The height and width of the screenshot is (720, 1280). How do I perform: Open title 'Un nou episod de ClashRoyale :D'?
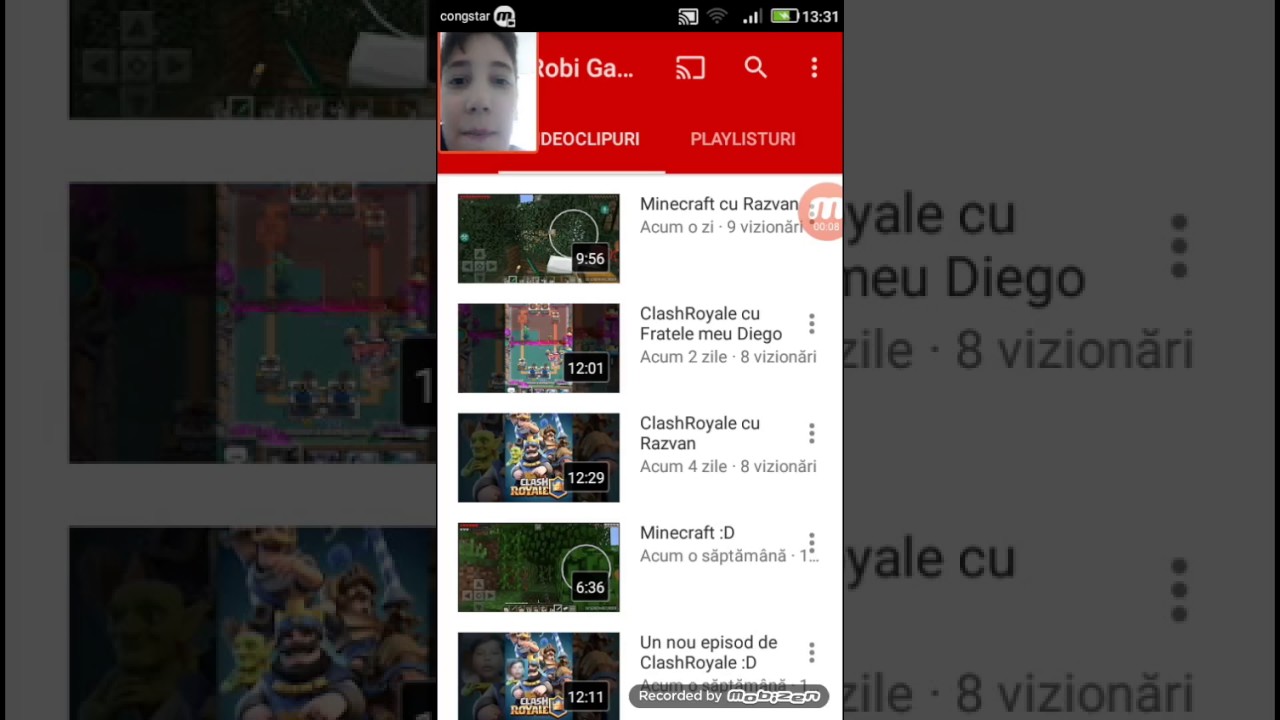click(x=708, y=652)
